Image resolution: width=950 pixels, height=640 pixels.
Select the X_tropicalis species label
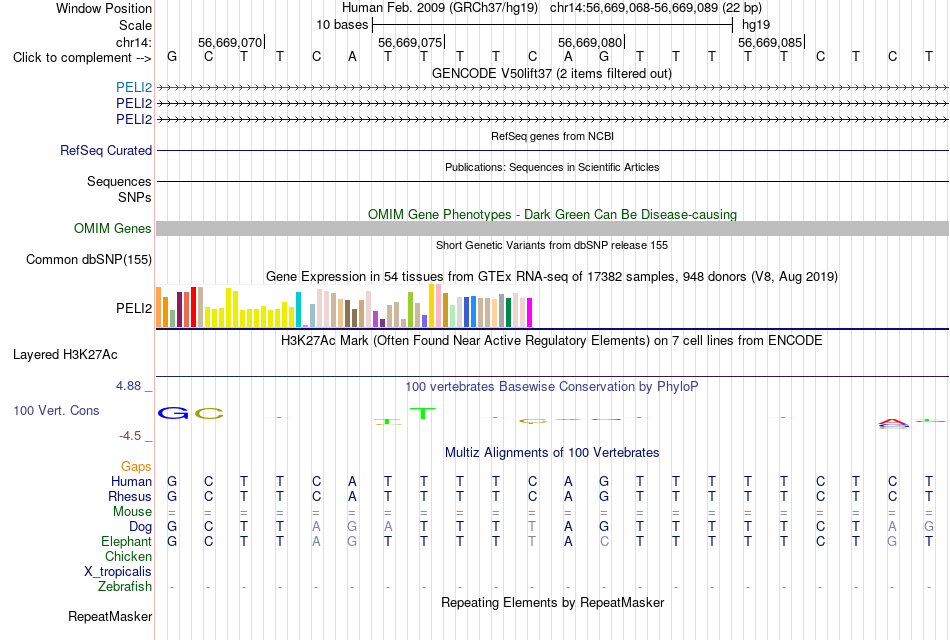point(118,572)
